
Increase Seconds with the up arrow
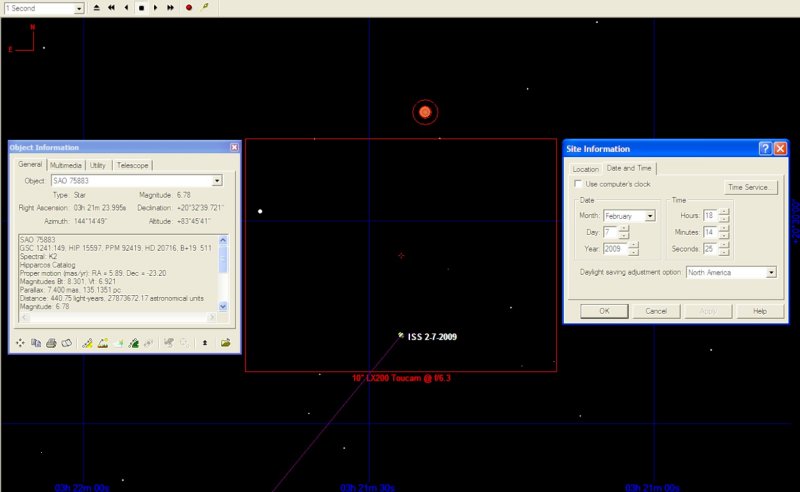[x=724, y=246]
